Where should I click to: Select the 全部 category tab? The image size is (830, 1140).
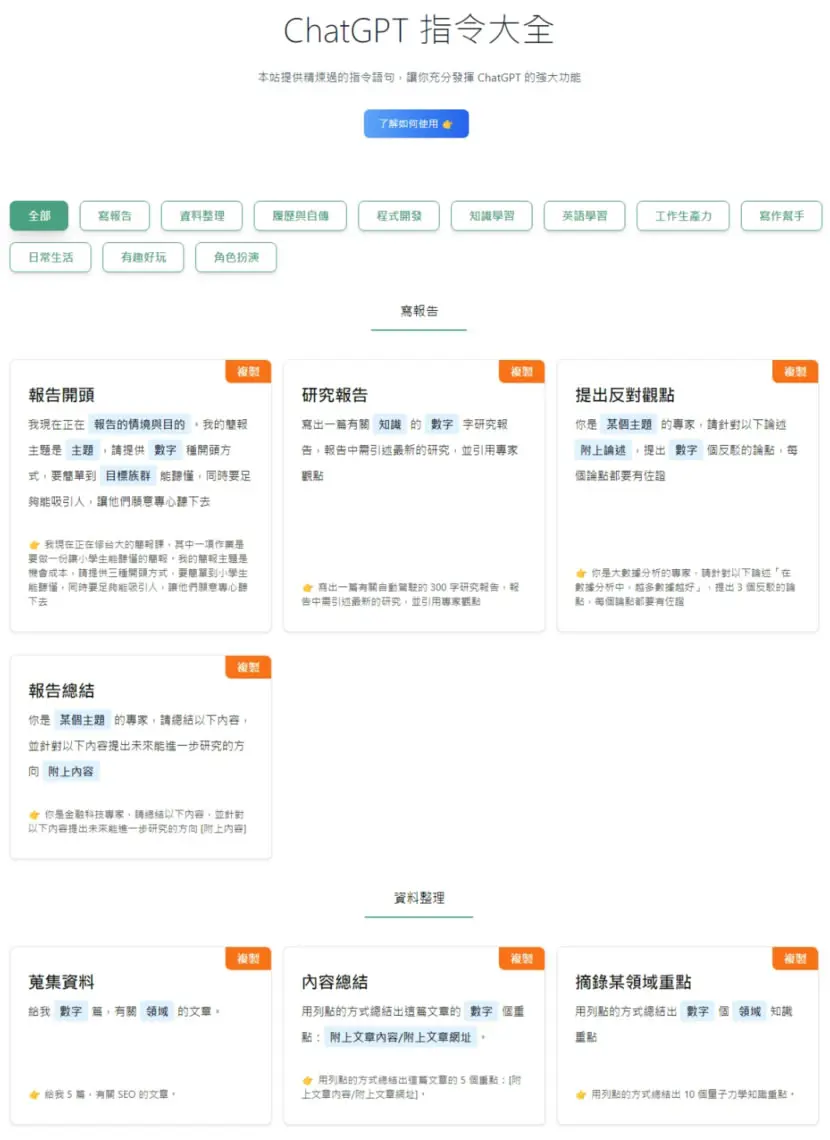point(39,216)
